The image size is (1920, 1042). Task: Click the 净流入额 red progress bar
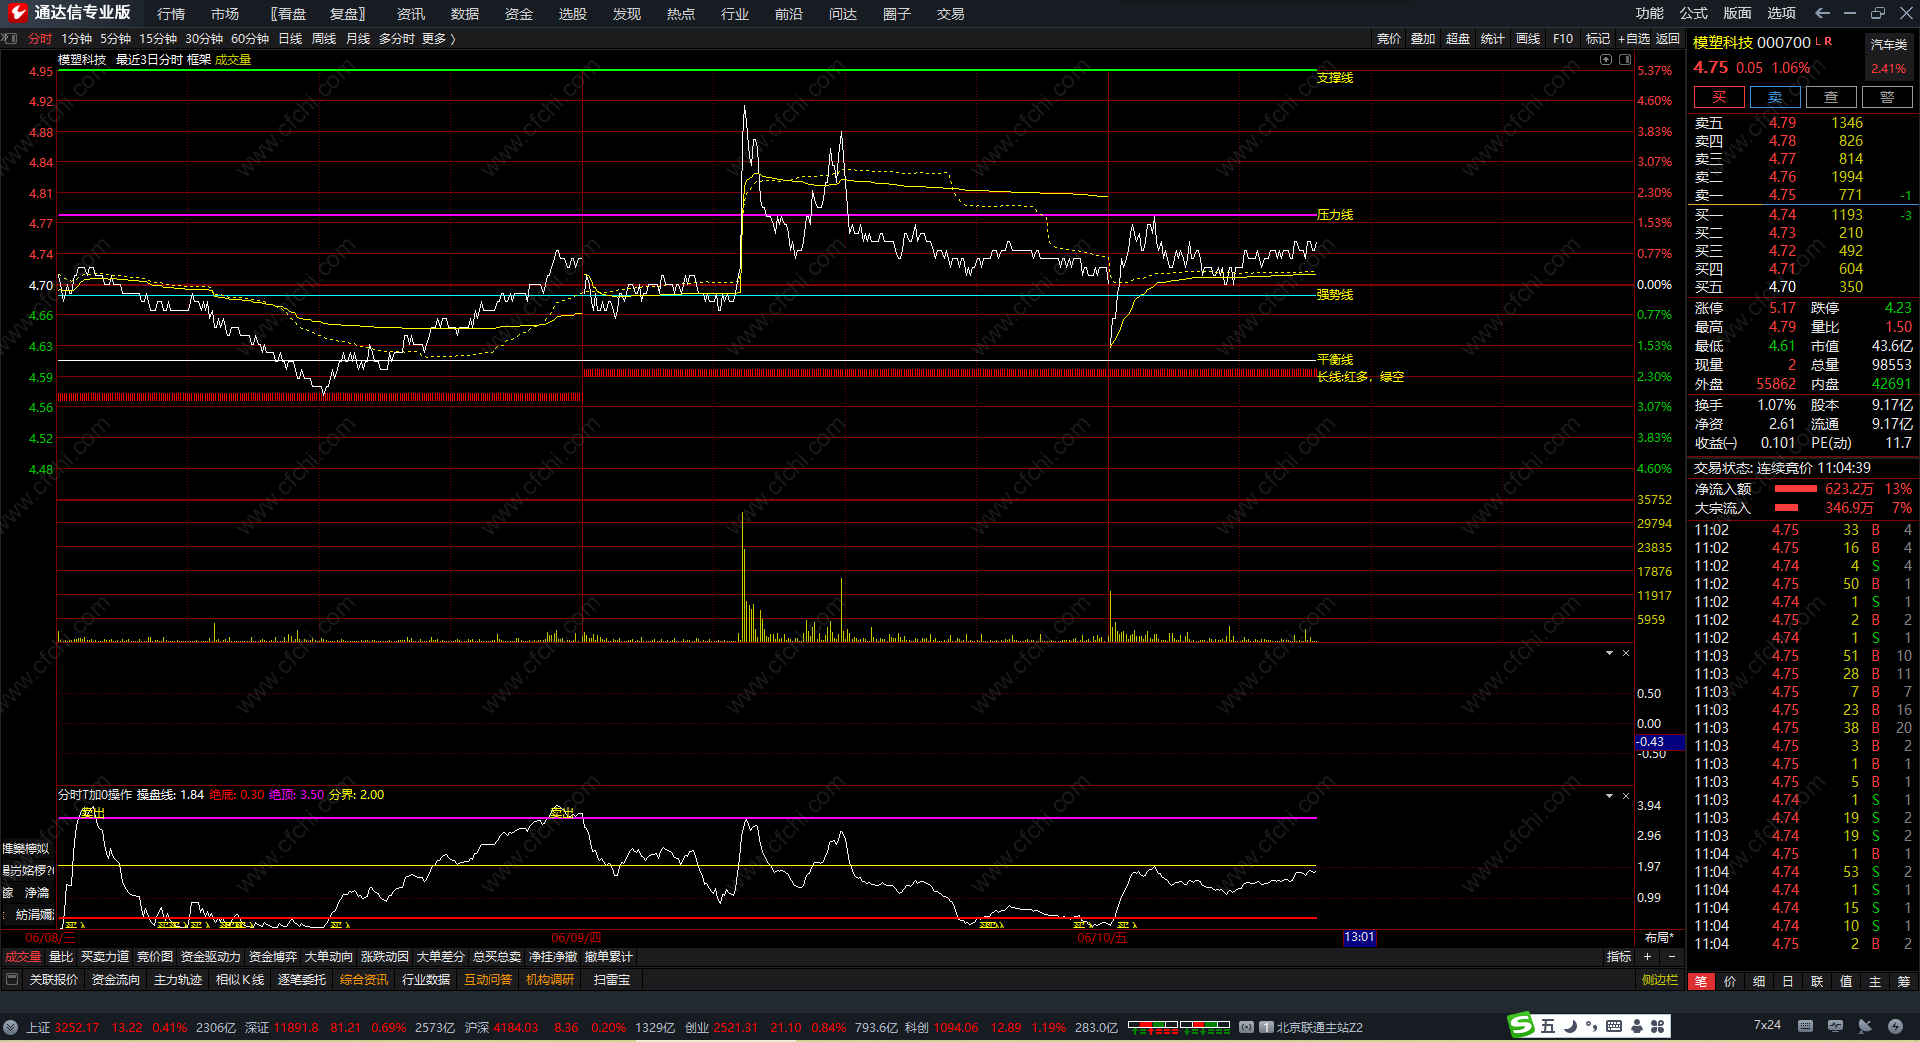[1795, 489]
